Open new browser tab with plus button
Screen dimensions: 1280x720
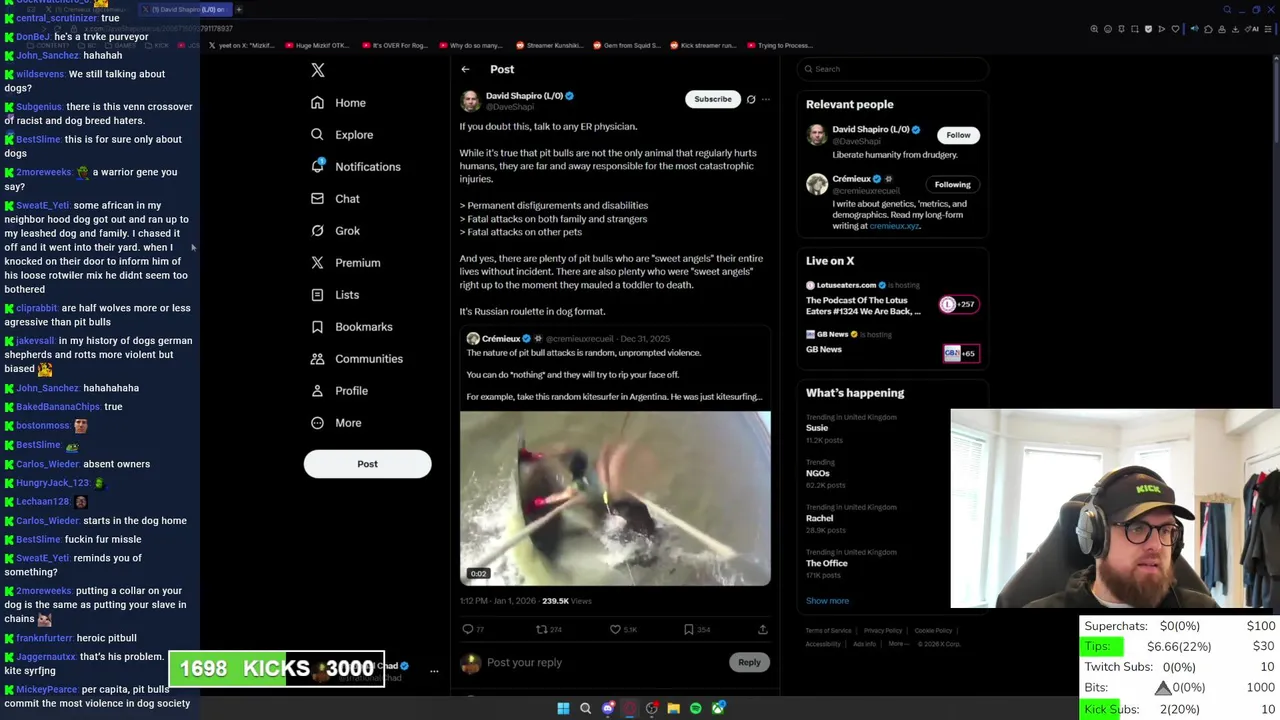coord(239,10)
